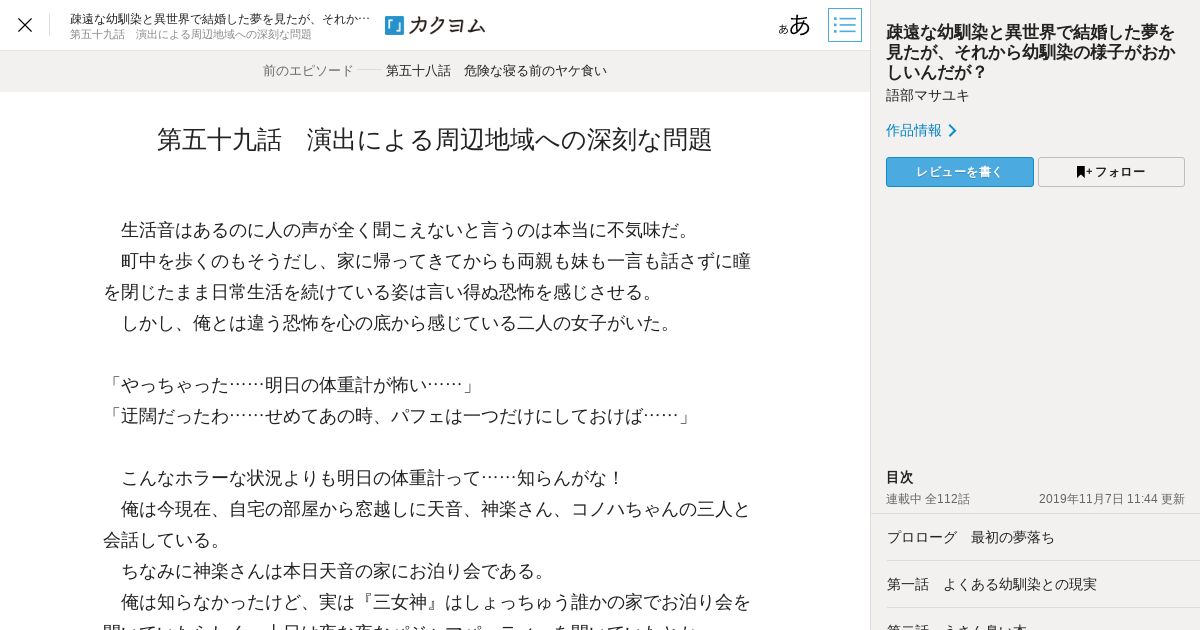Image resolution: width=1200 pixels, height=630 pixels.
Task: Click the line beginning こんなホラーな状況
Action: [372, 478]
